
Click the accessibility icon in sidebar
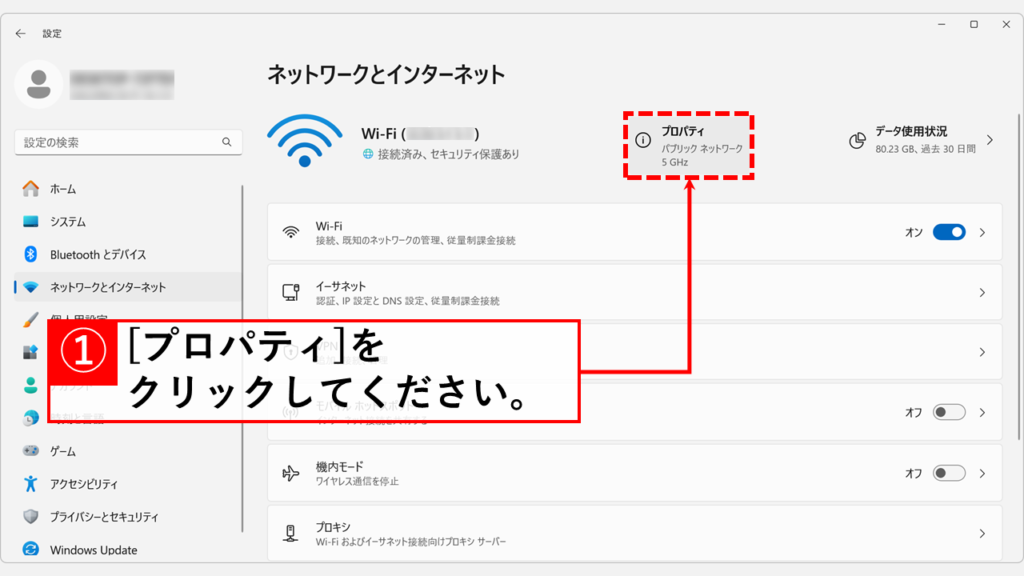click(31, 484)
